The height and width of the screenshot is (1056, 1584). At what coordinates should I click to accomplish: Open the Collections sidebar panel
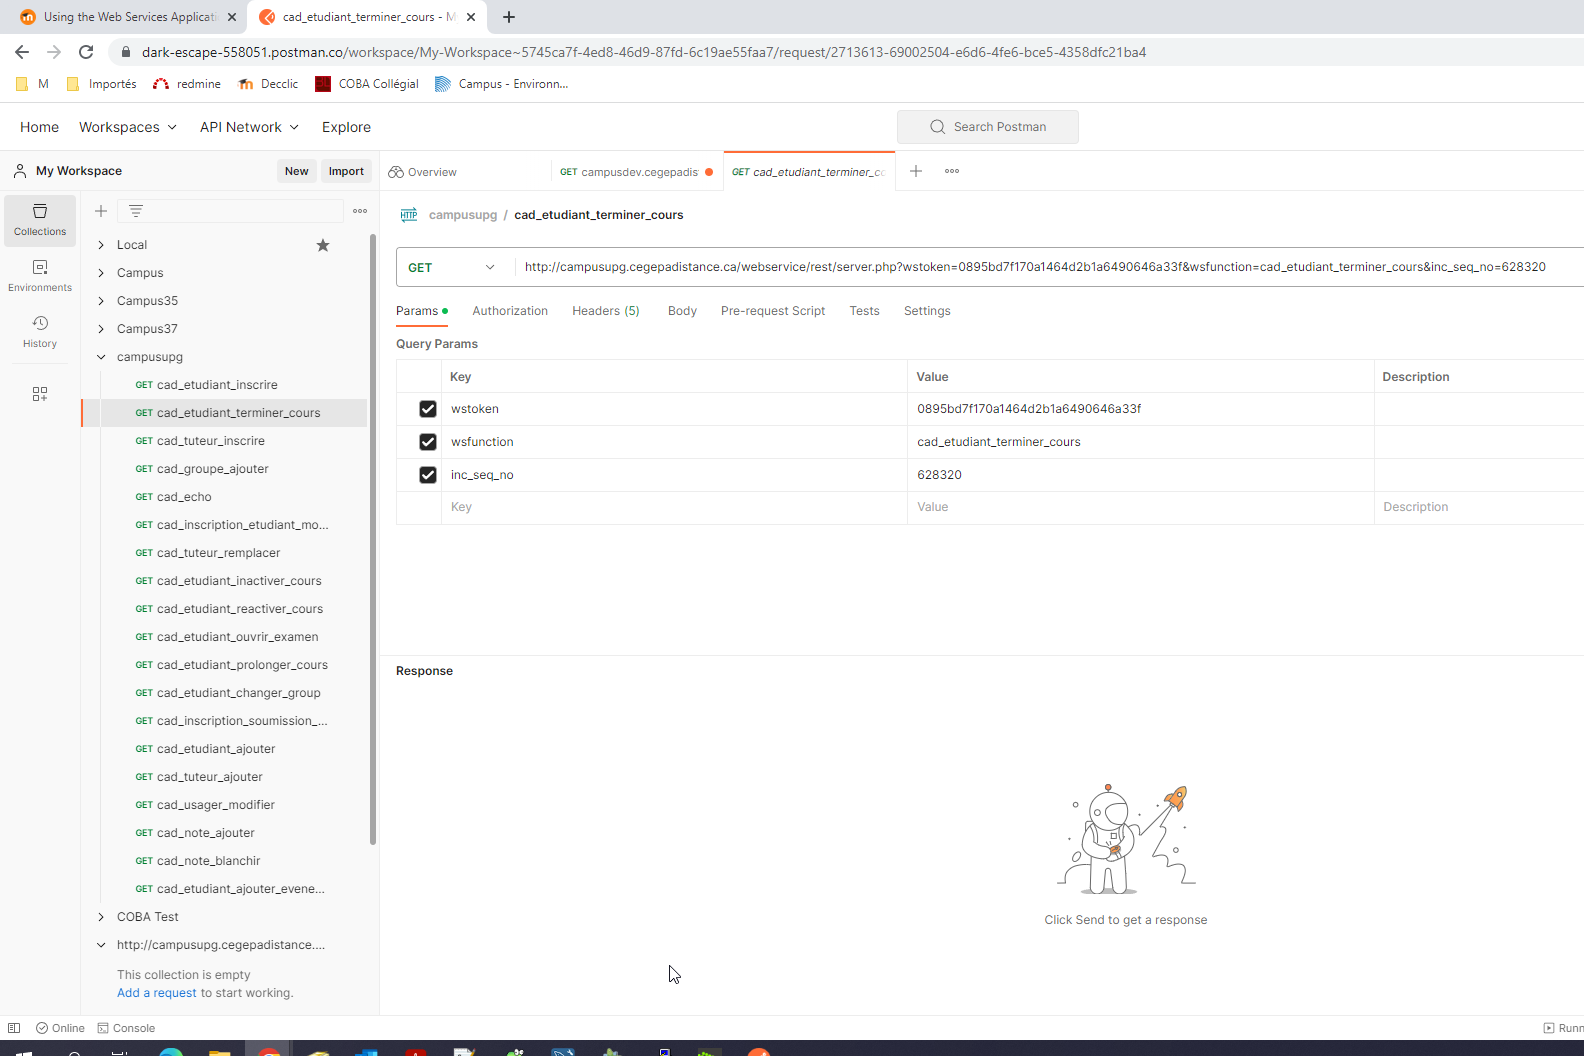point(40,219)
